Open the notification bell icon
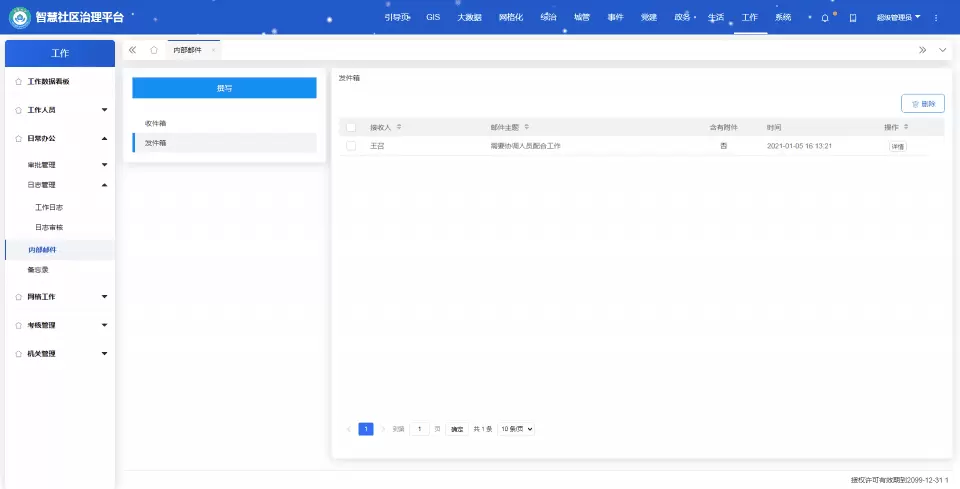This screenshot has height=489, width=960. pos(825,18)
